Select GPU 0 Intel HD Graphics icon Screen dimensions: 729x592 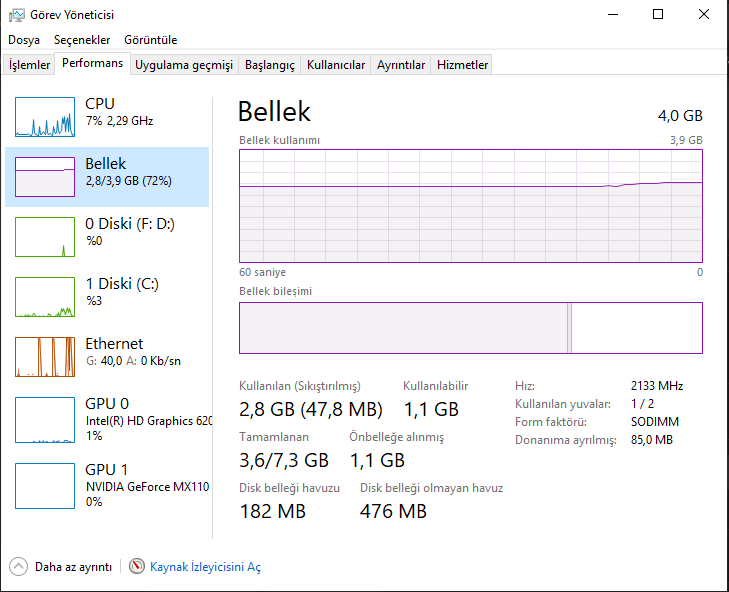45,417
